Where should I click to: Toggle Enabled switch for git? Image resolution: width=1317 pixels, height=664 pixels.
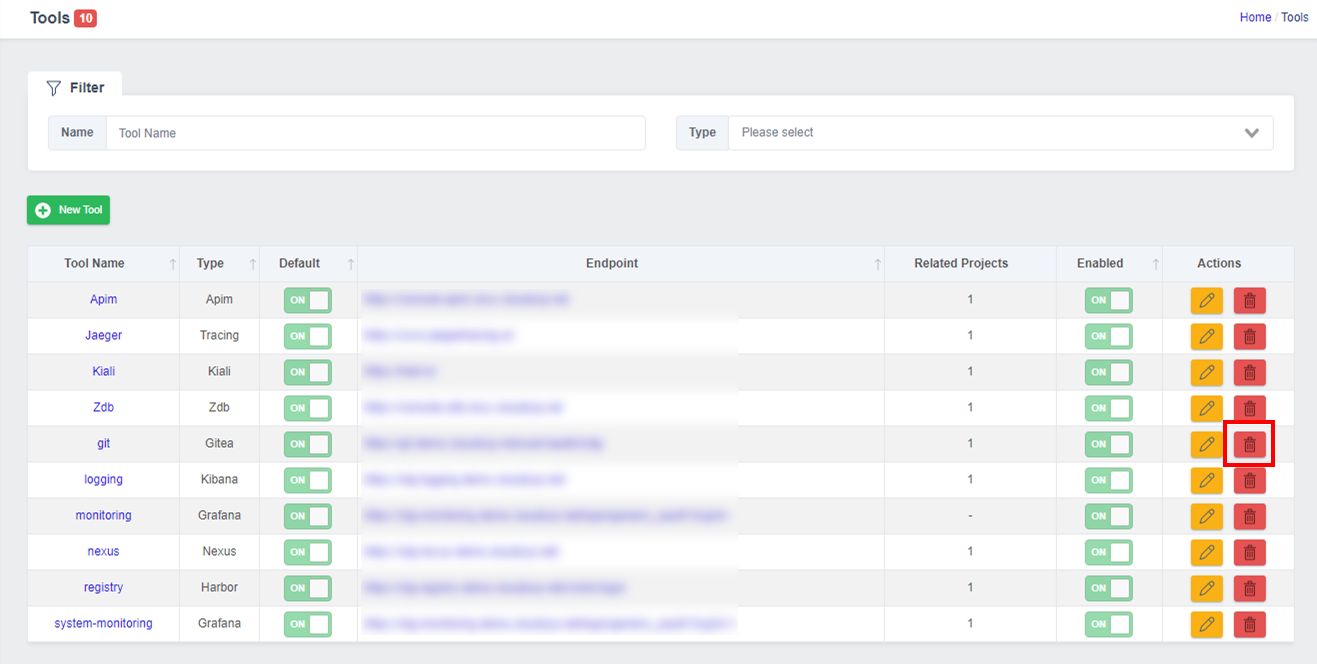coord(1108,444)
